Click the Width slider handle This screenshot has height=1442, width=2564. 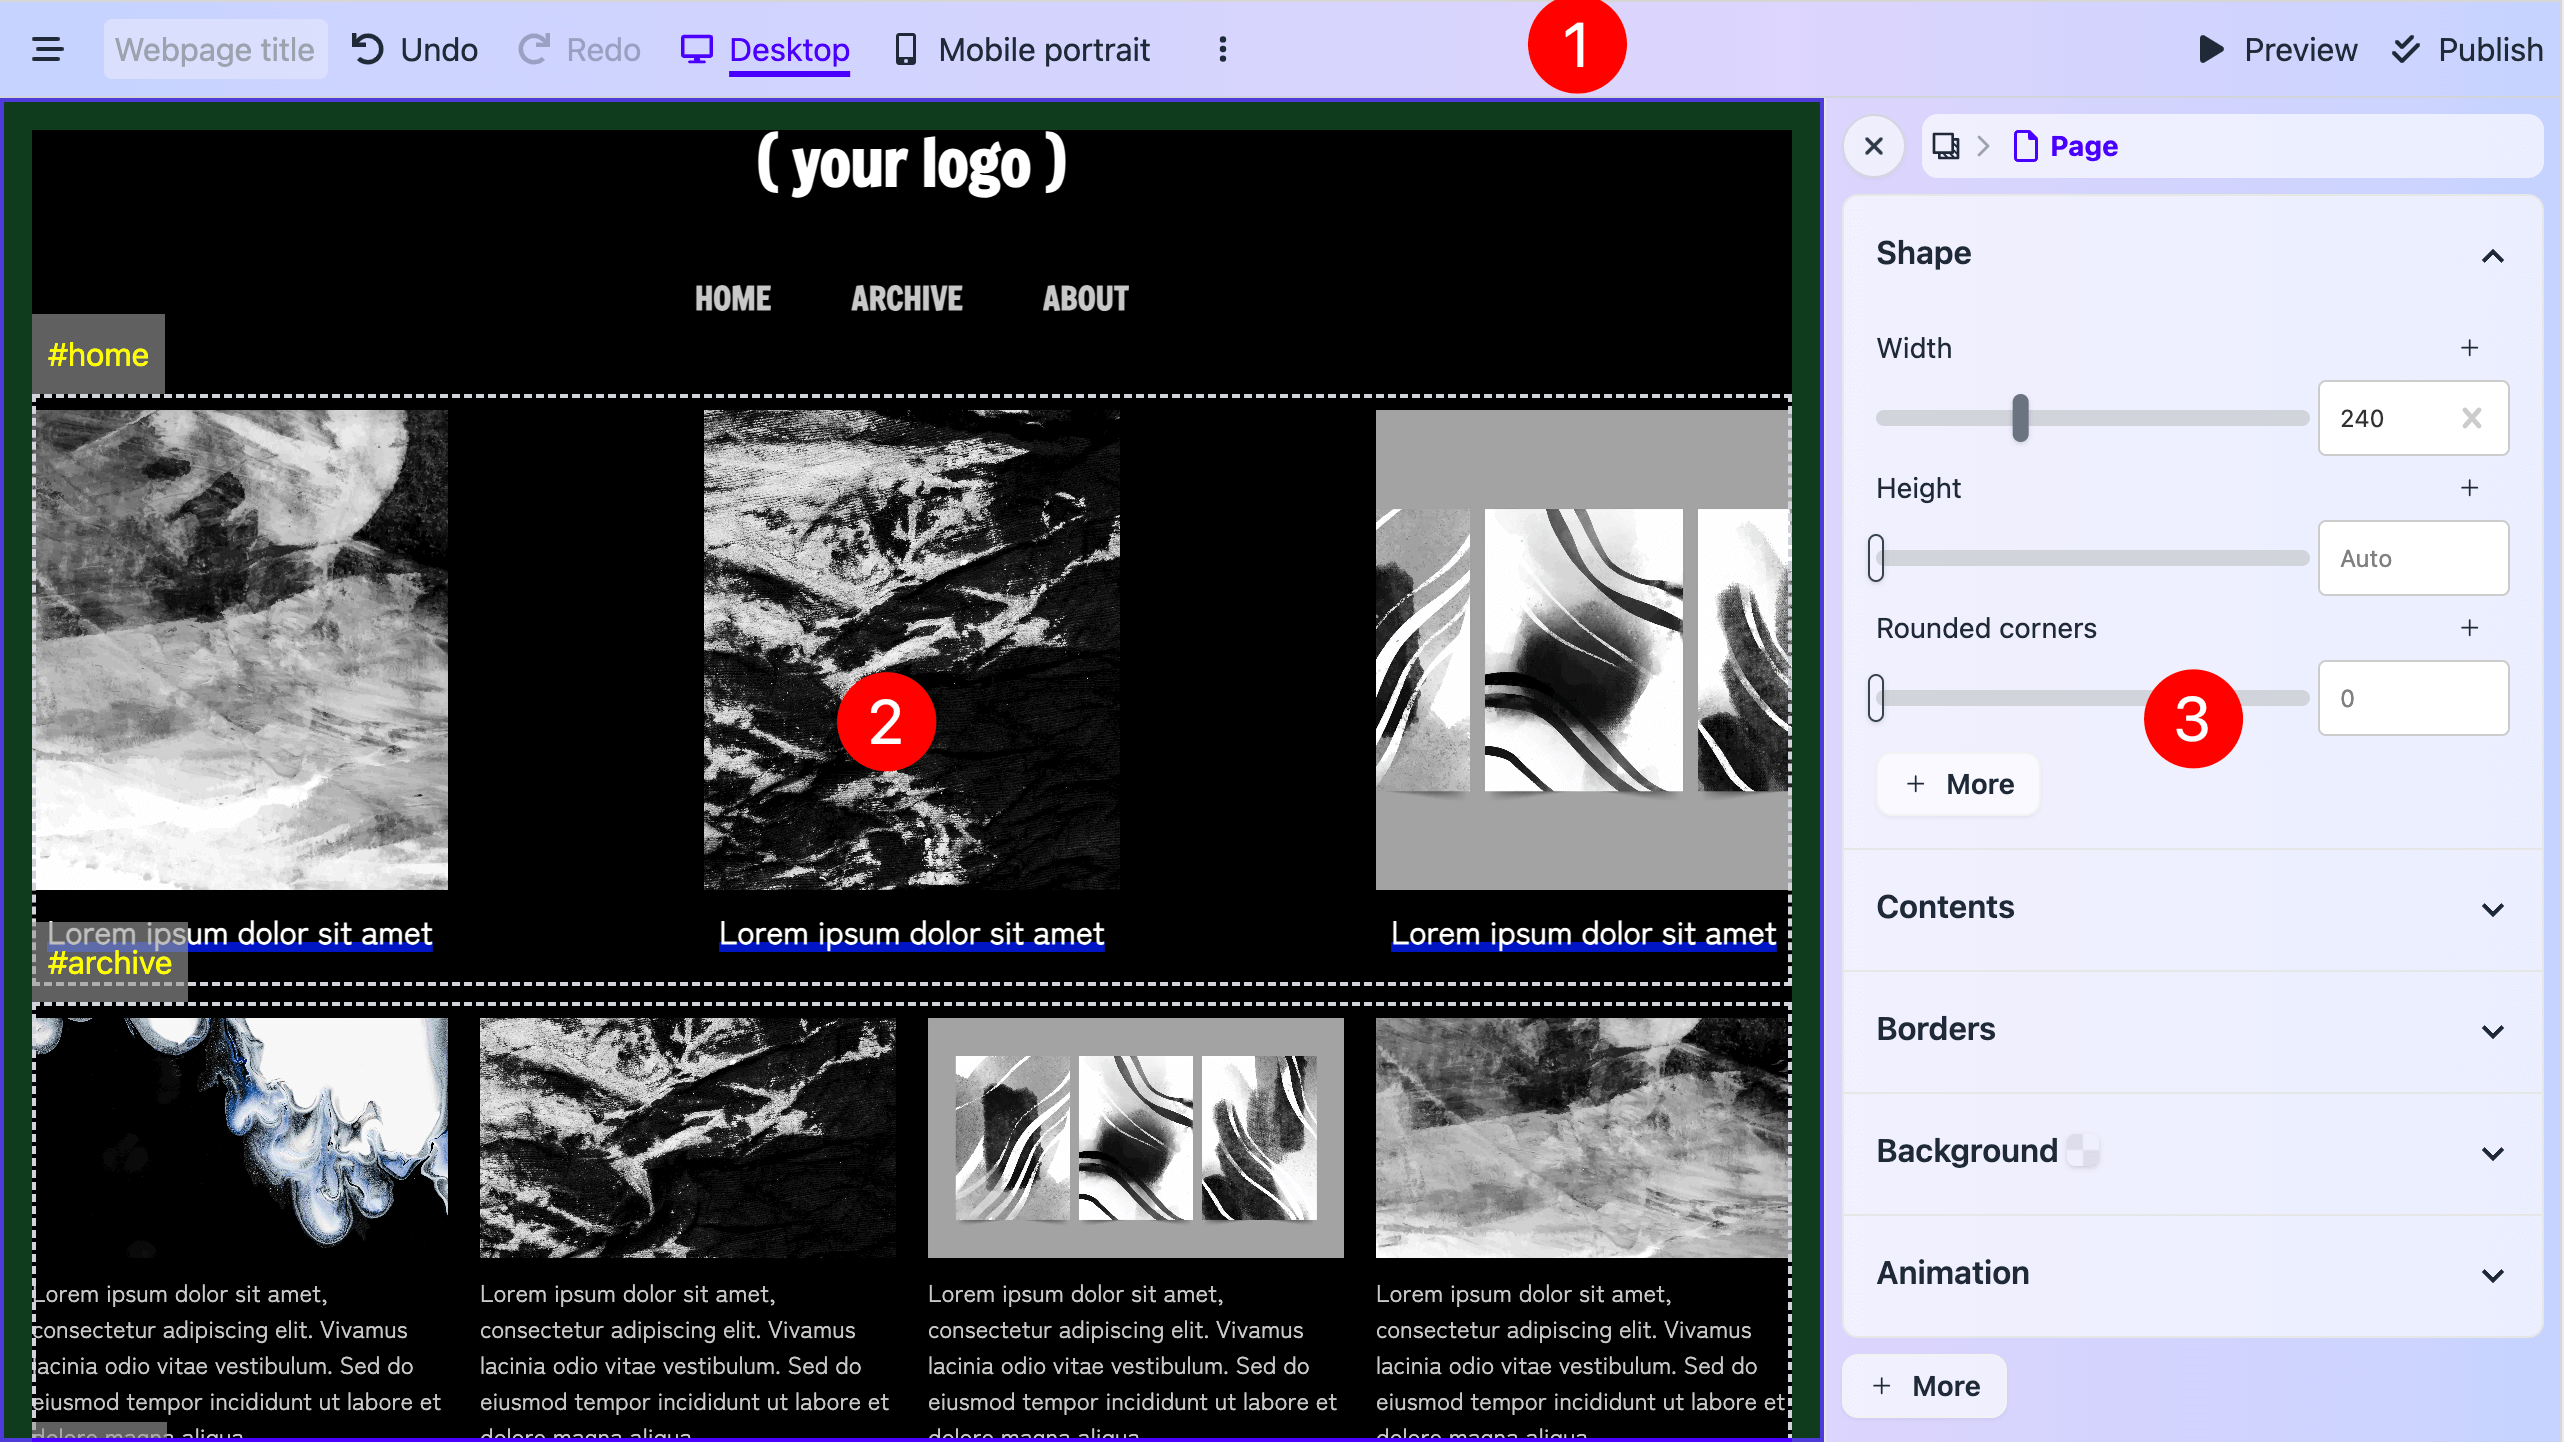[x=2020, y=418]
